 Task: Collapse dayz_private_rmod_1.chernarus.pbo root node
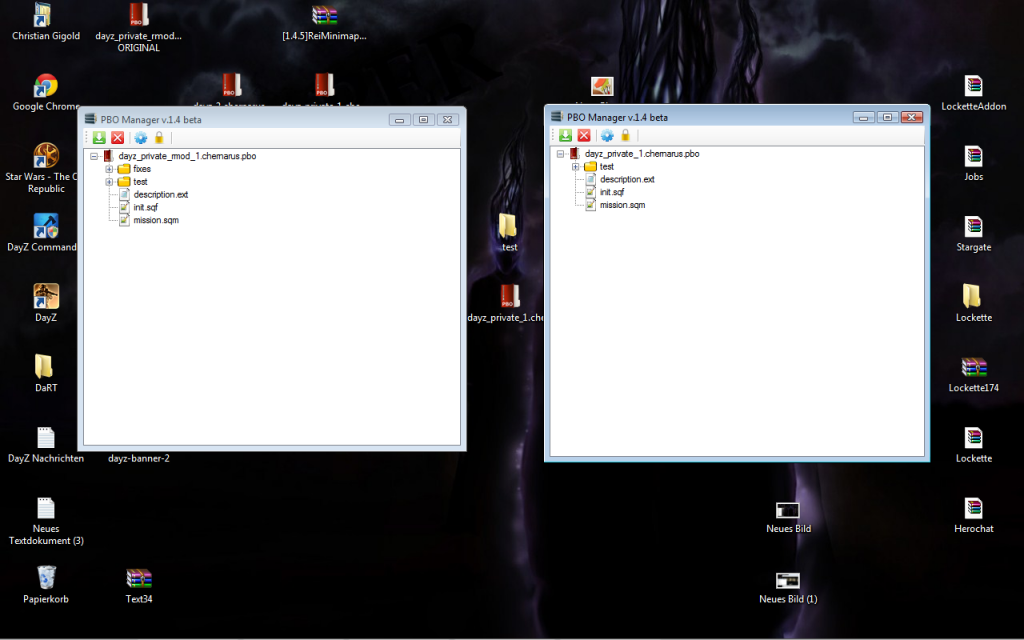tap(94, 156)
